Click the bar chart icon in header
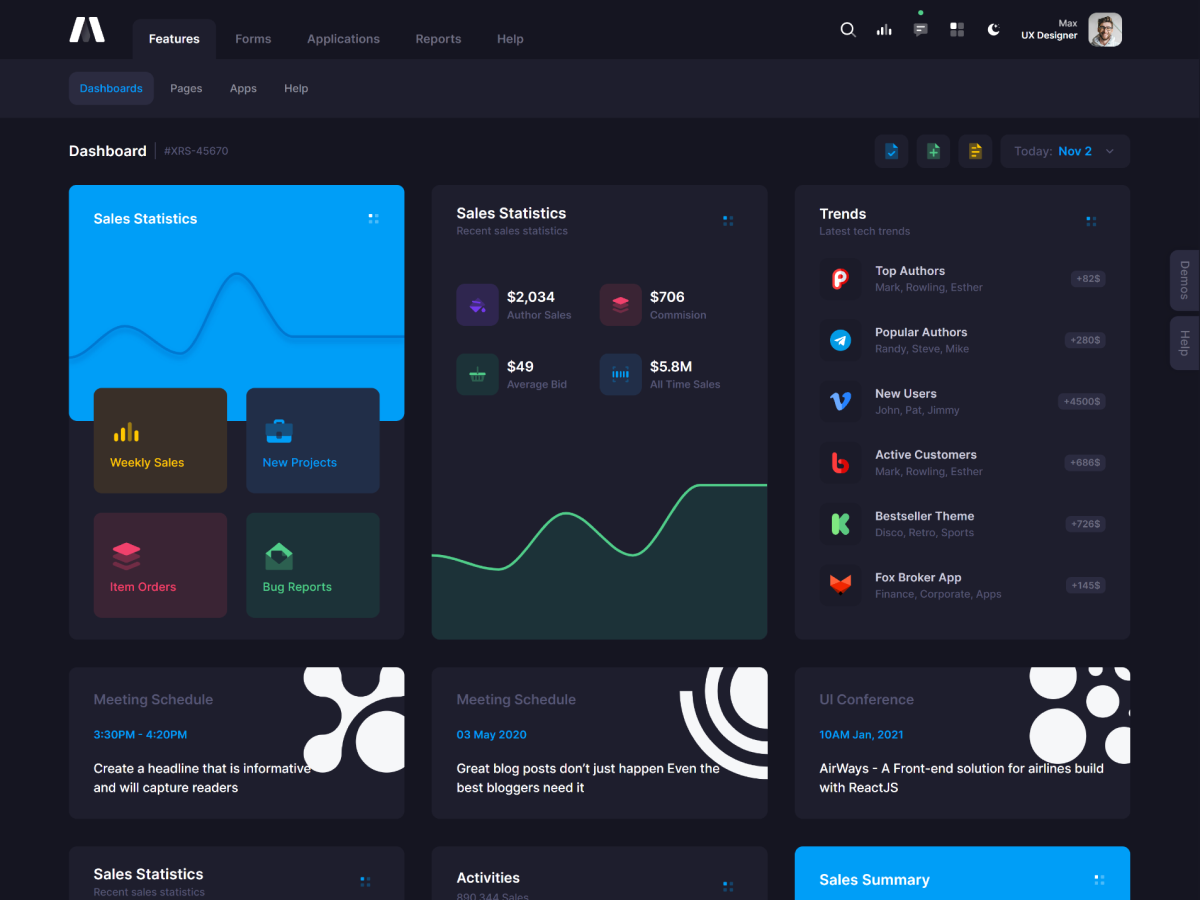Screen dimensions: 1200x900 tap(884, 30)
